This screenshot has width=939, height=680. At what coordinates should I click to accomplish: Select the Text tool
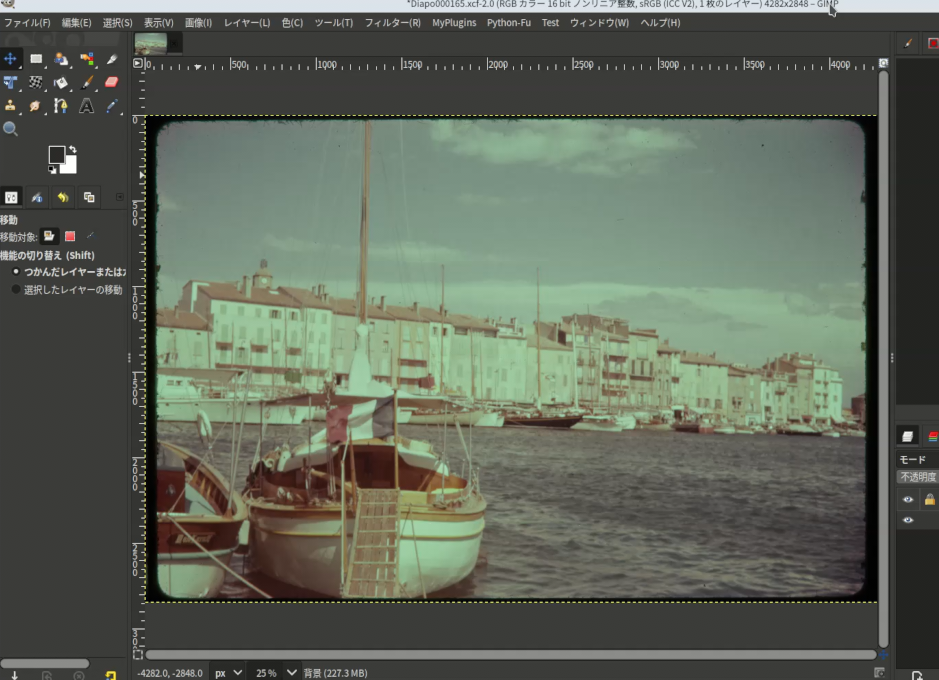tap(87, 106)
